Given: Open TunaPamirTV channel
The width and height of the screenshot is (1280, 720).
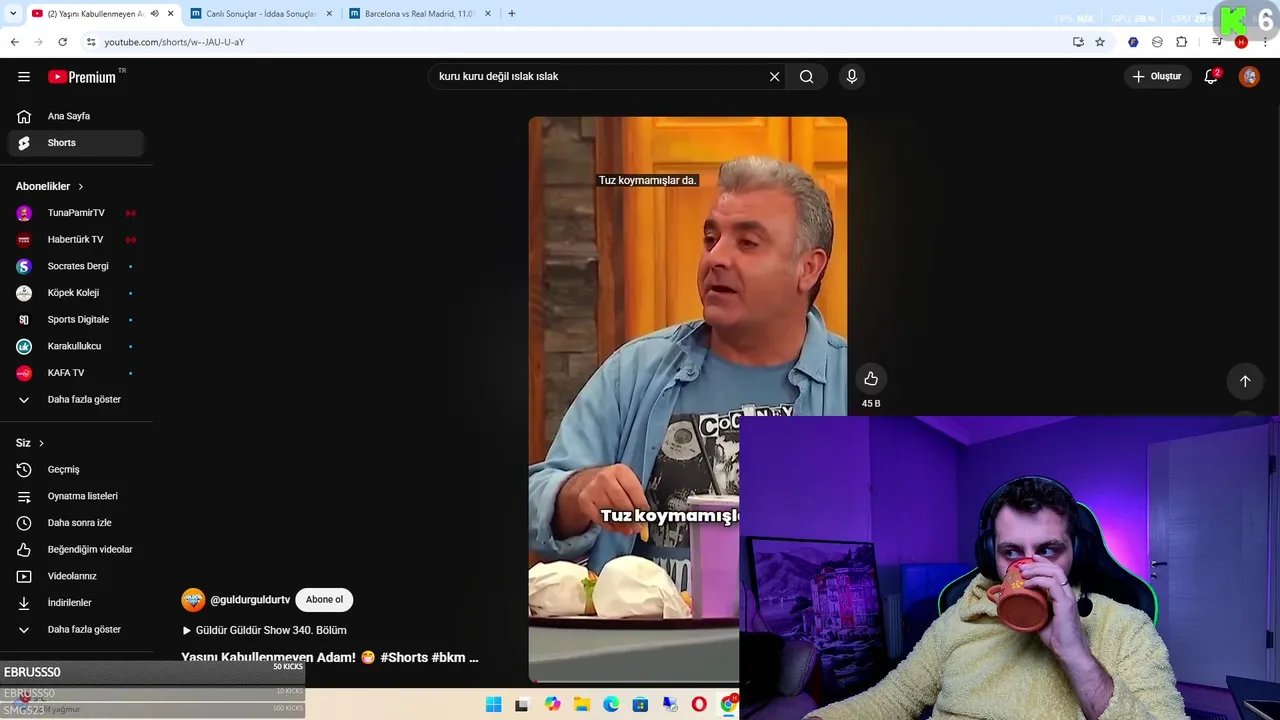Looking at the screenshot, I should [x=75, y=213].
